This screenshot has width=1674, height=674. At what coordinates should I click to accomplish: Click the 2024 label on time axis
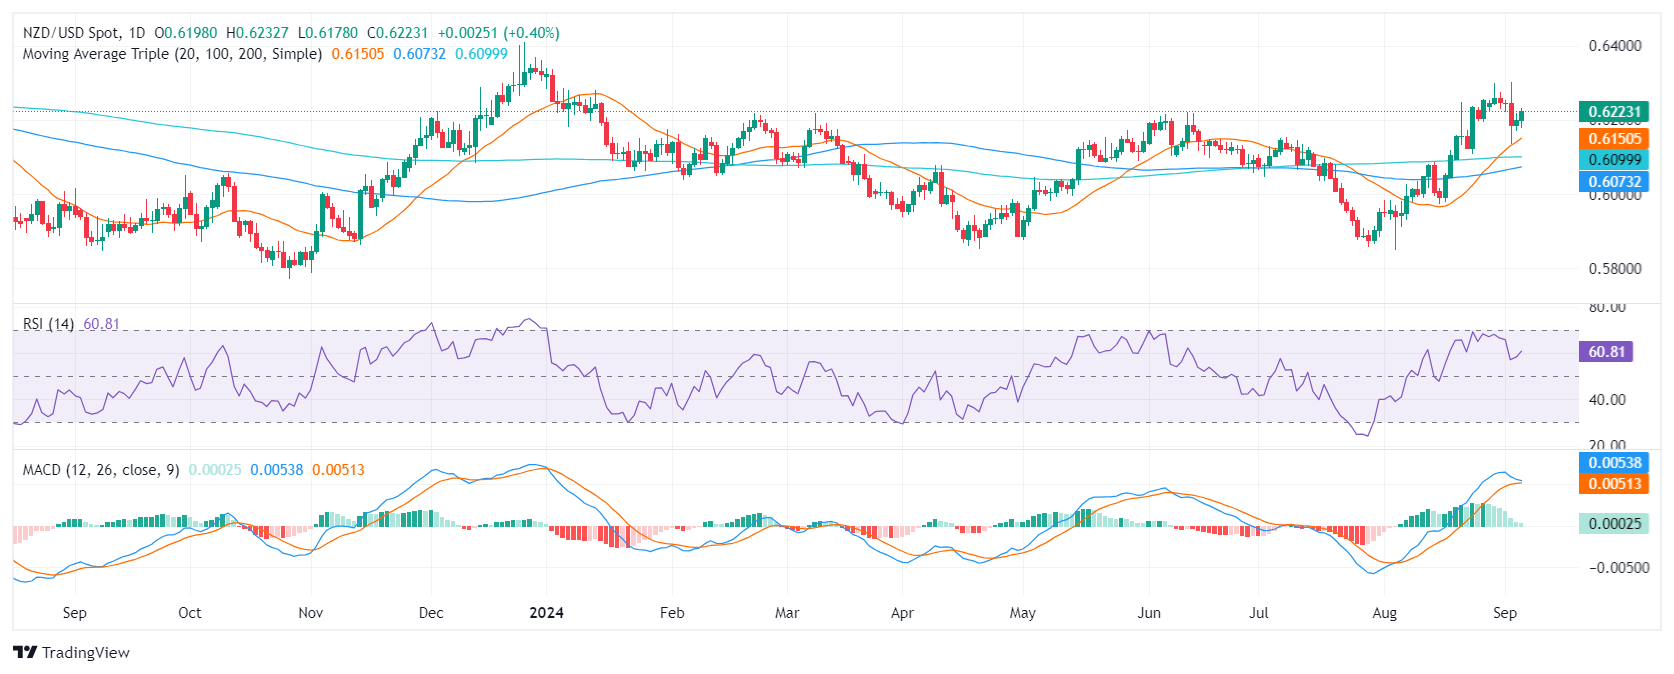coord(546,613)
